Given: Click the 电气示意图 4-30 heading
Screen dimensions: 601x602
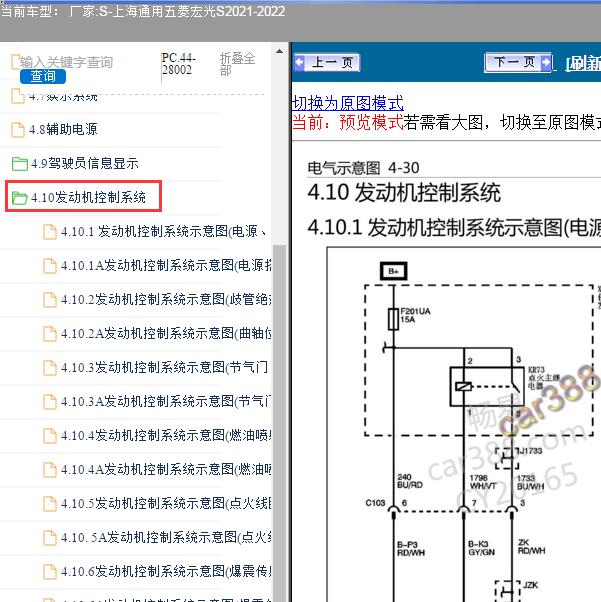Looking at the screenshot, I should click(x=363, y=168).
